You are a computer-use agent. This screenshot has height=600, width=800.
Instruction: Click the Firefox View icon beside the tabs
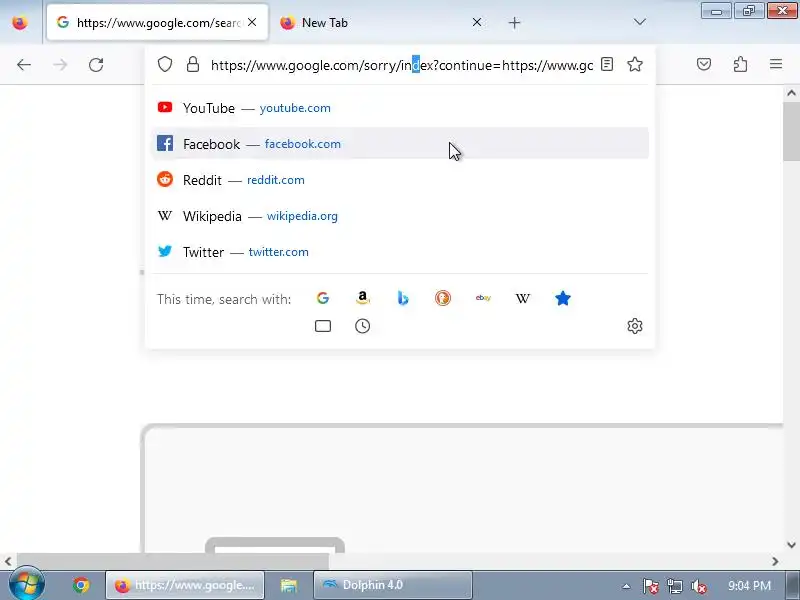pyautogui.click(x=20, y=23)
